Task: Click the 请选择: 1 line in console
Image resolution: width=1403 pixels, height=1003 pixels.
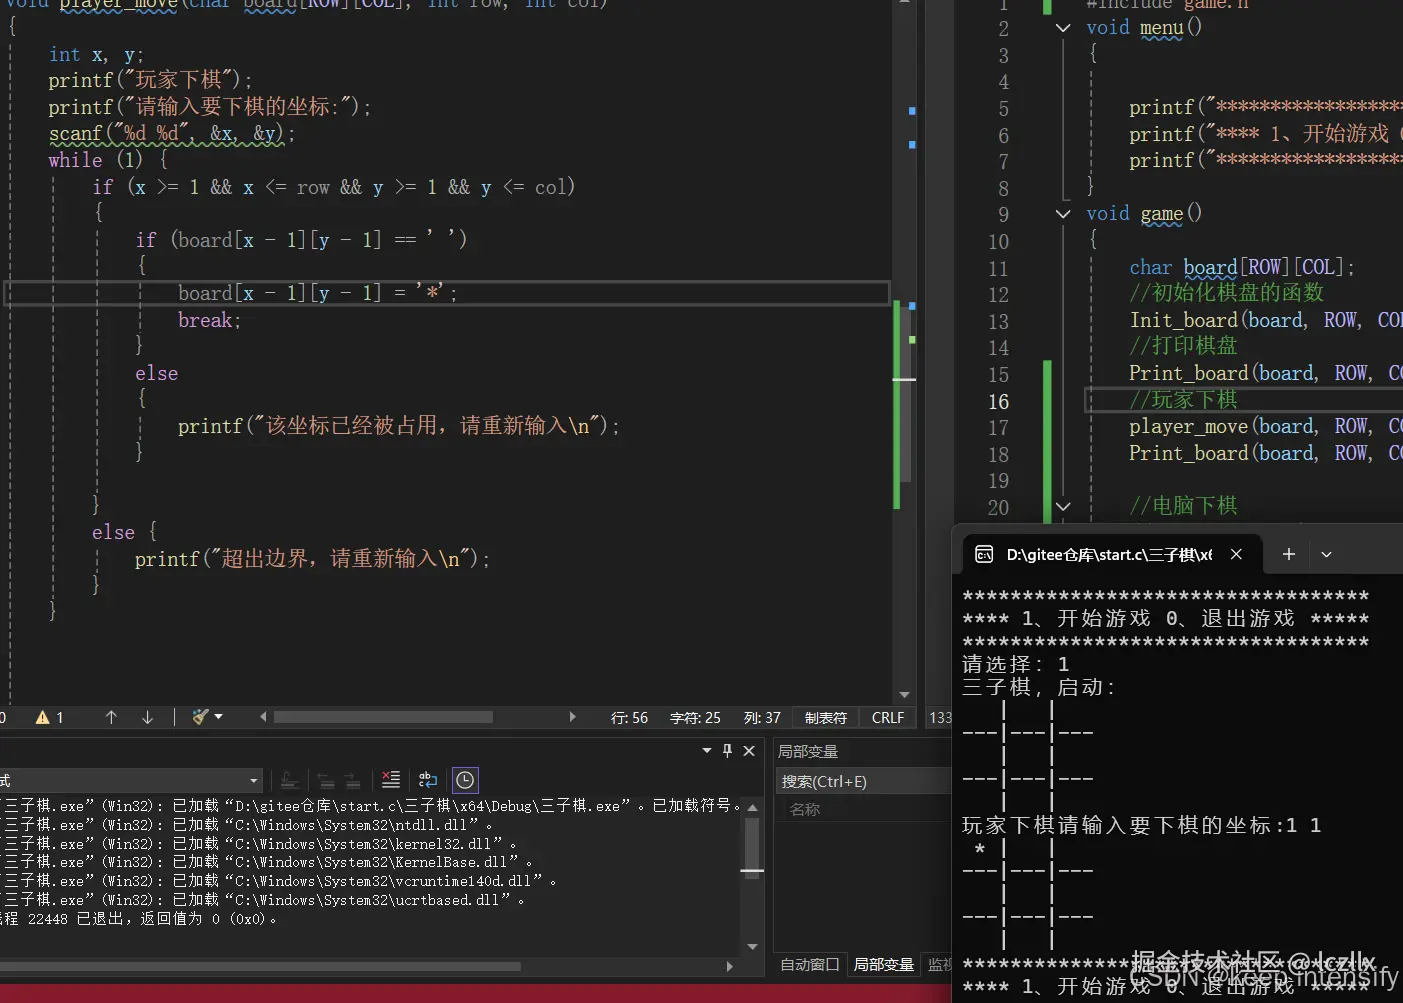Action: pyautogui.click(x=1016, y=664)
